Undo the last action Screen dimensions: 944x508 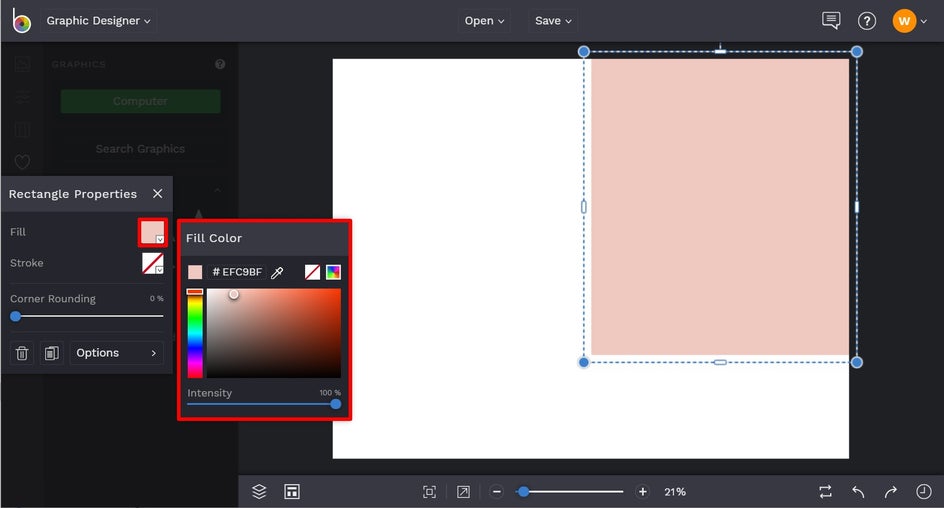(859, 492)
